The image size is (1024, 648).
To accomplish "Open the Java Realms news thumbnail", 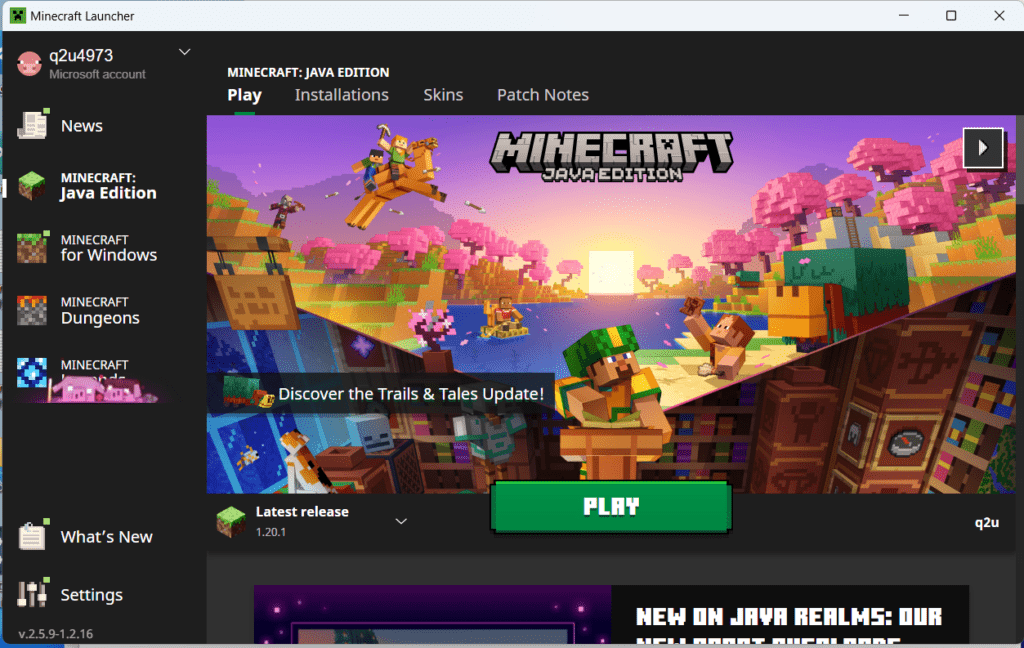I will point(432,616).
